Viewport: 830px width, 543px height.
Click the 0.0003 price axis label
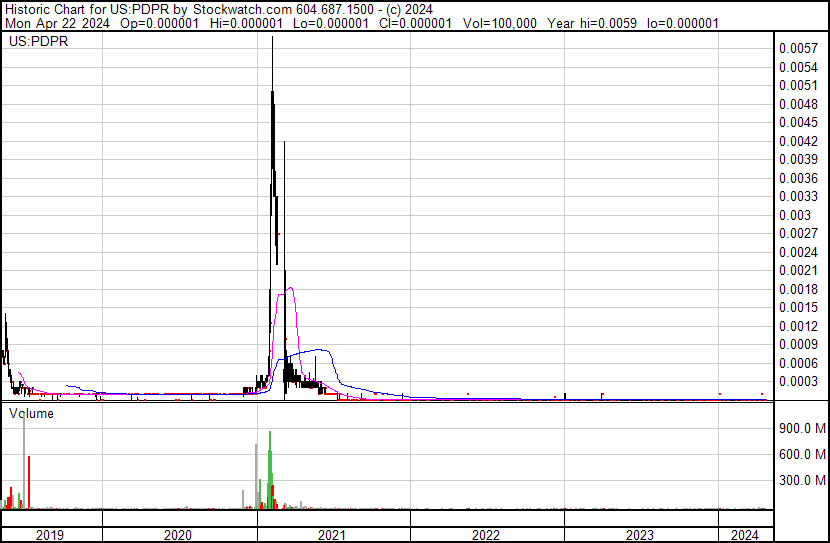coord(797,381)
